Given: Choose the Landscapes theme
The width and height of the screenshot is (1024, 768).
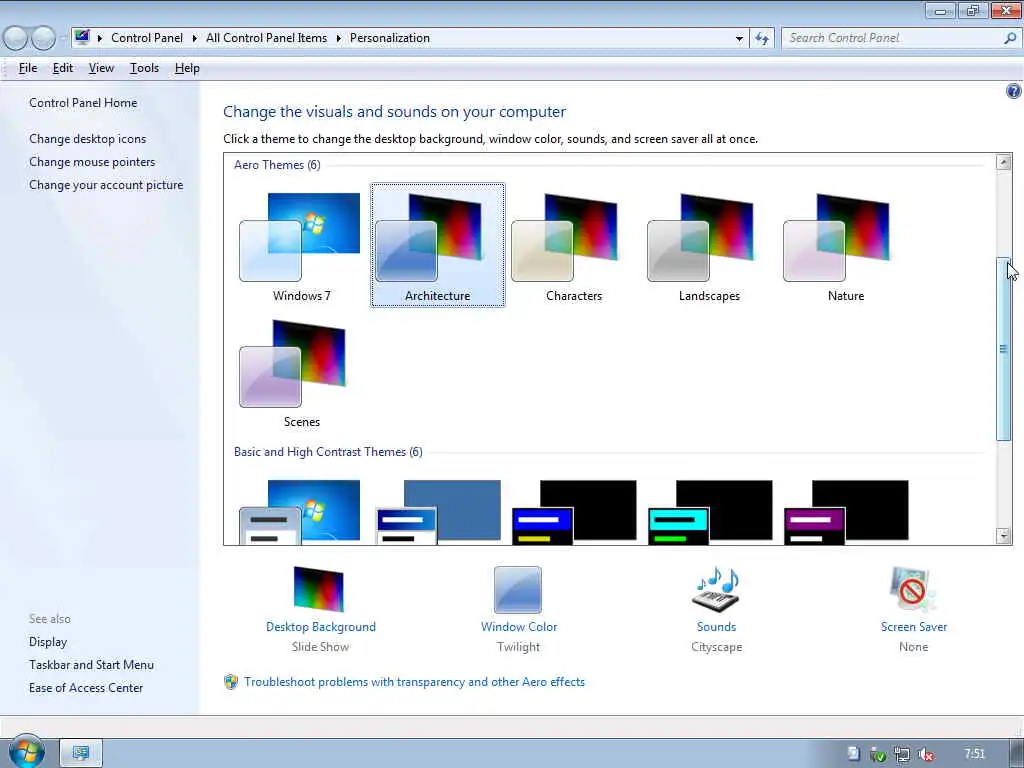Looking at the screenshot, I should 709,246.
